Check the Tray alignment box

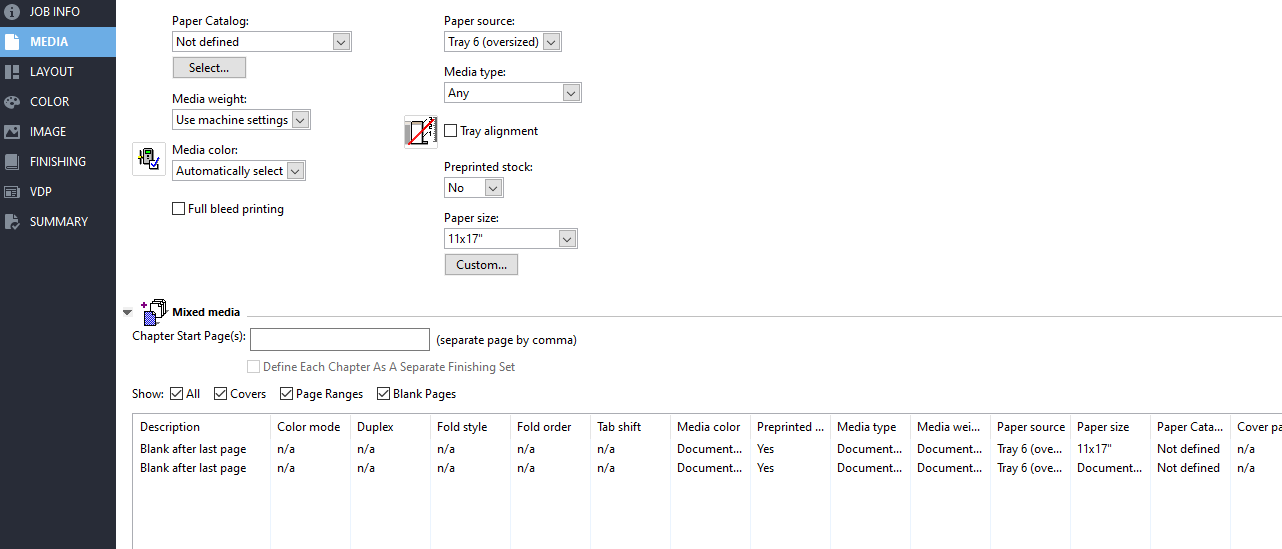point(451,131)
